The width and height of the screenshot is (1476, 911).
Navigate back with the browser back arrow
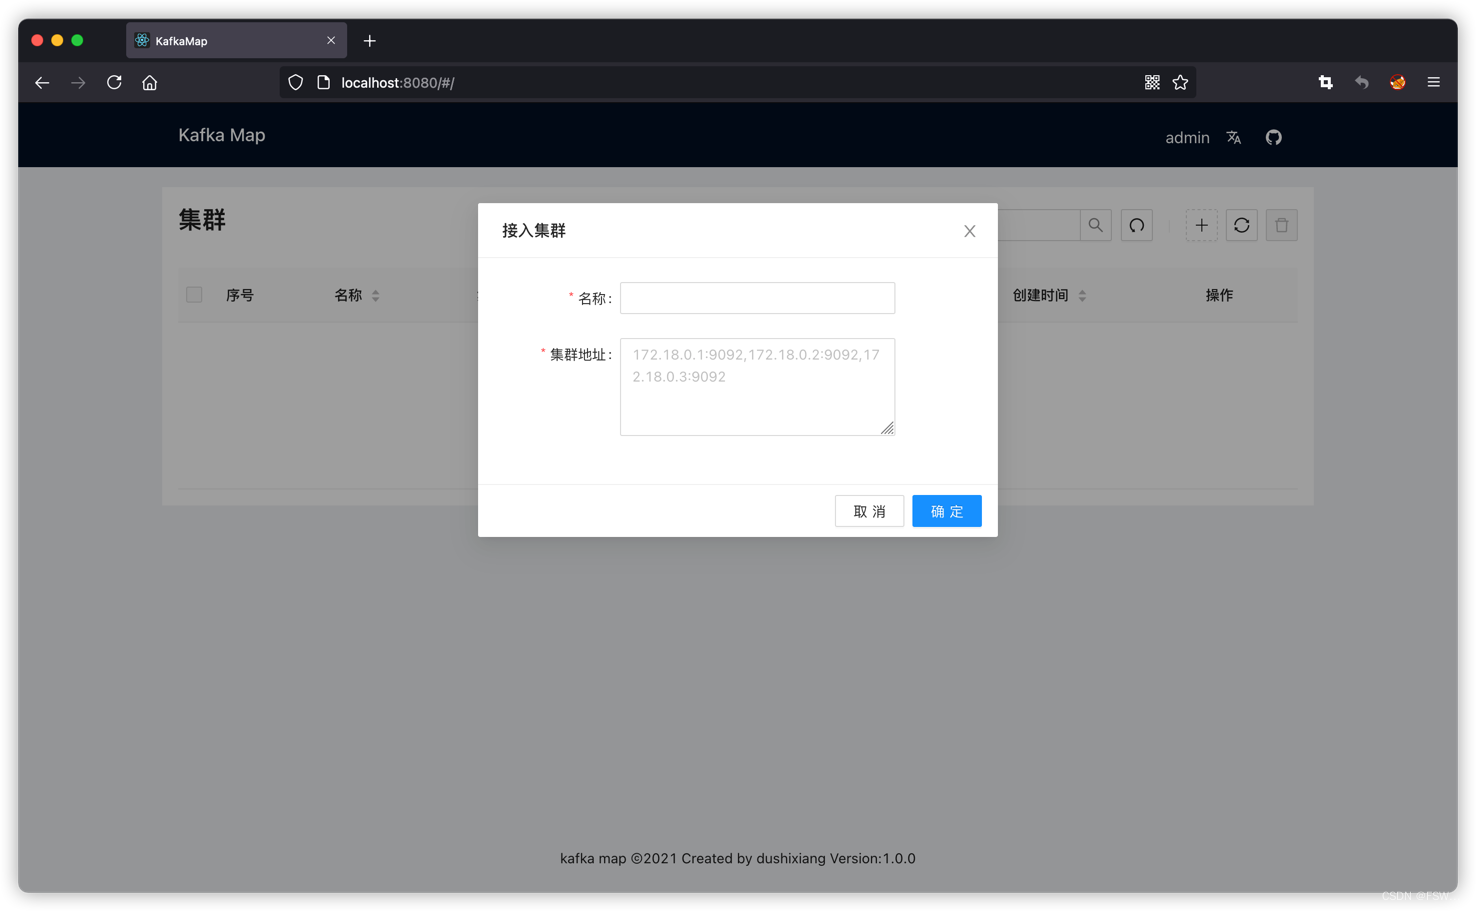pos(42,82)
